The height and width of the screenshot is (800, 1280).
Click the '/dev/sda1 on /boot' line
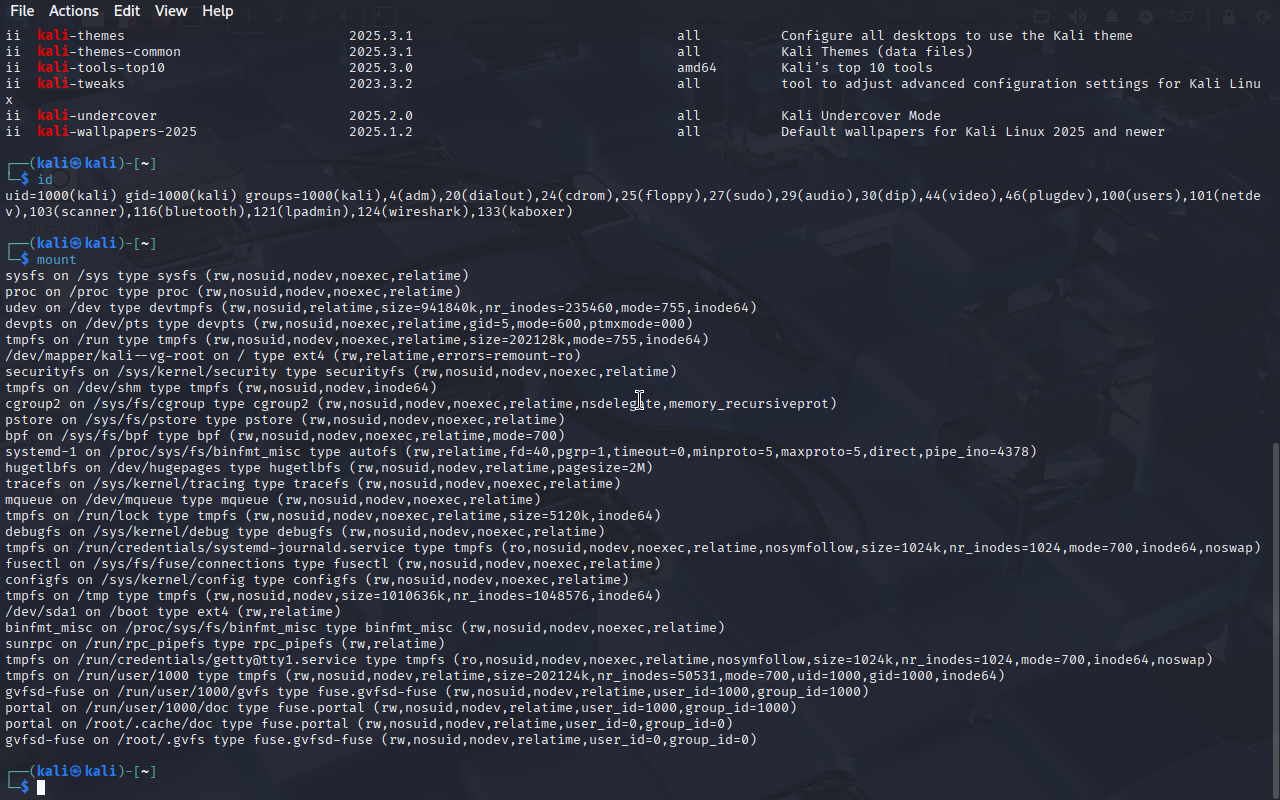(x=173, y=612)
